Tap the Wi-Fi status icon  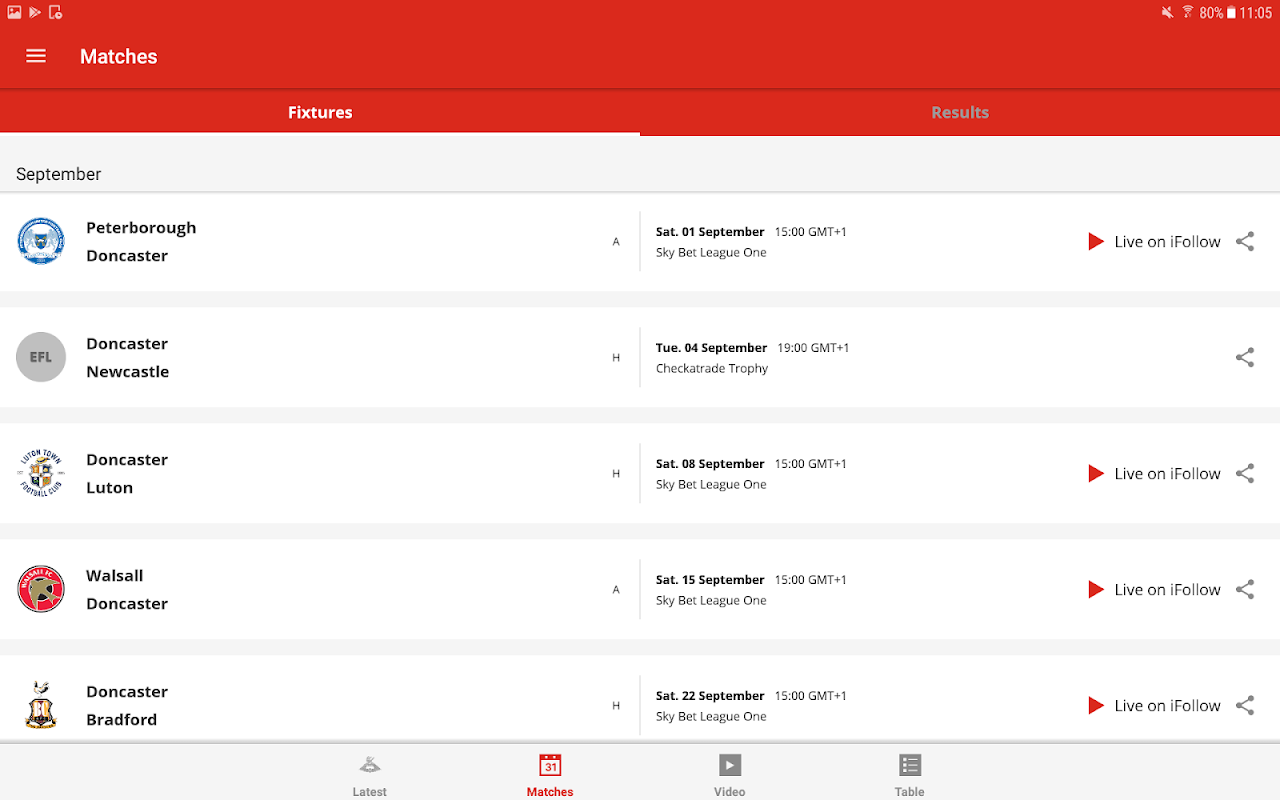point(1188,13)
